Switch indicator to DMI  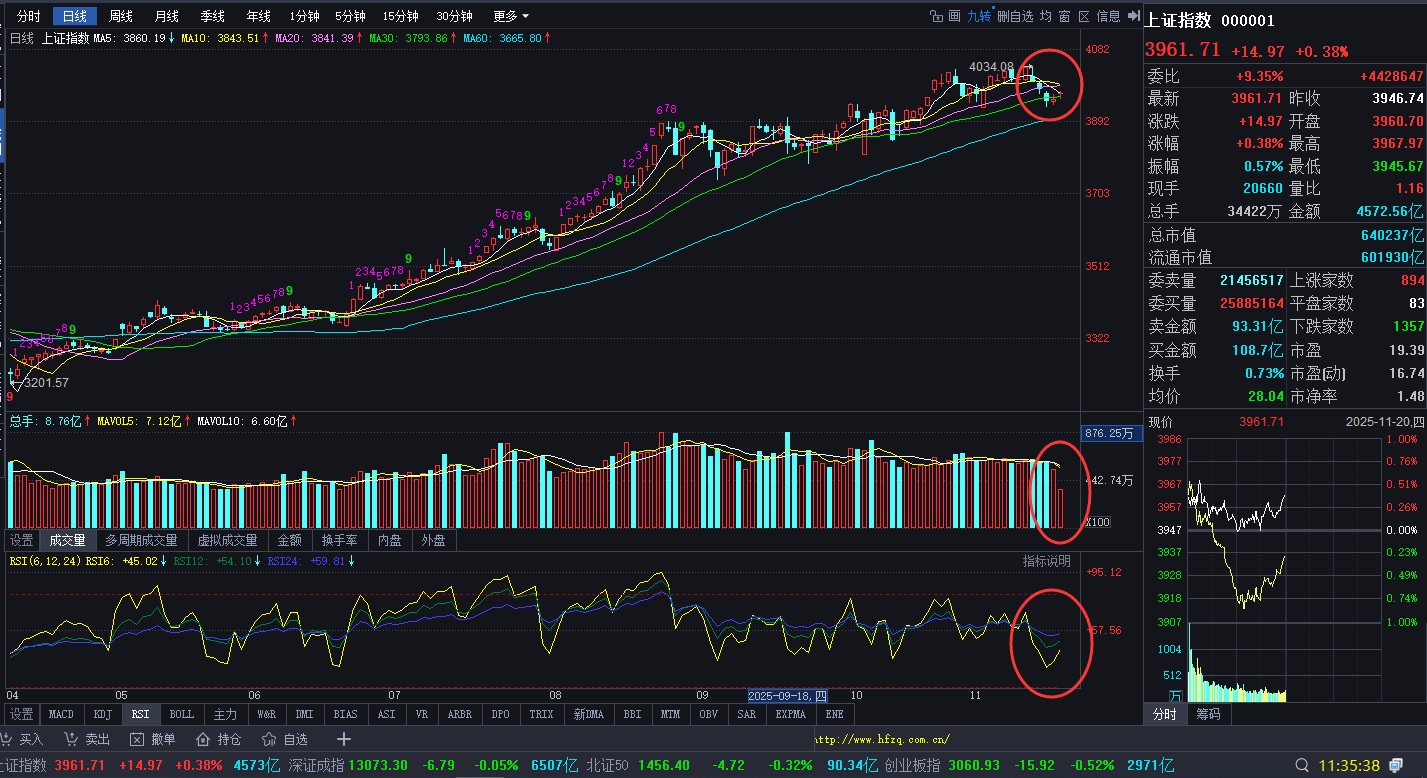click(305, 714)
